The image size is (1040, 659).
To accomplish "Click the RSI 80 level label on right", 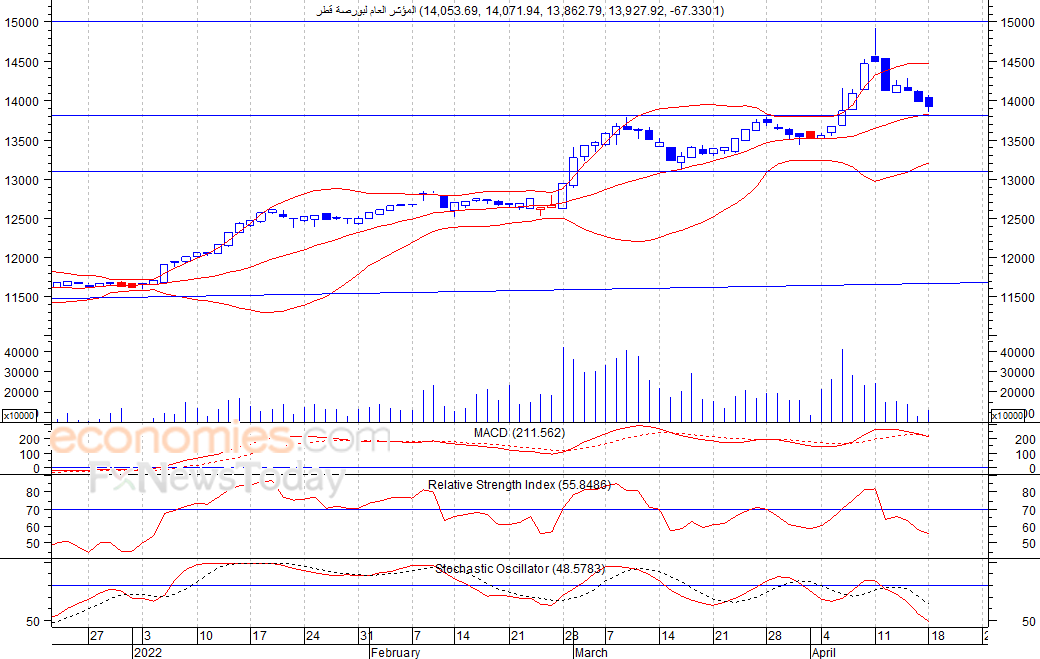I will [x=1029, y=493].
